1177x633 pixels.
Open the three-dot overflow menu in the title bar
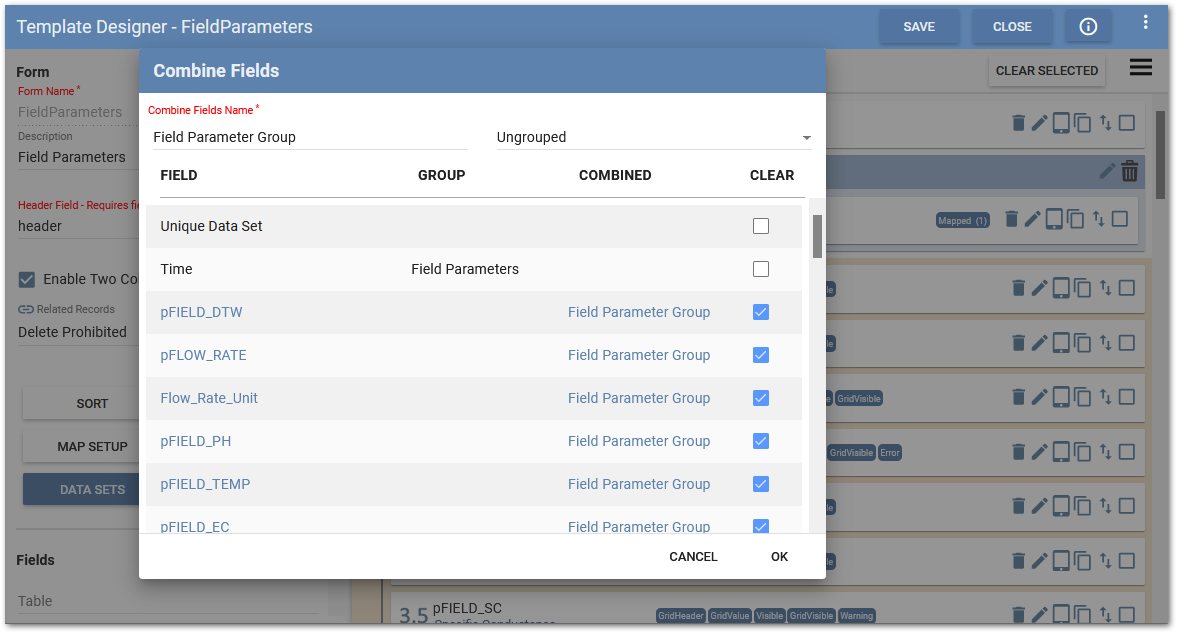(x=1146, y=20)
